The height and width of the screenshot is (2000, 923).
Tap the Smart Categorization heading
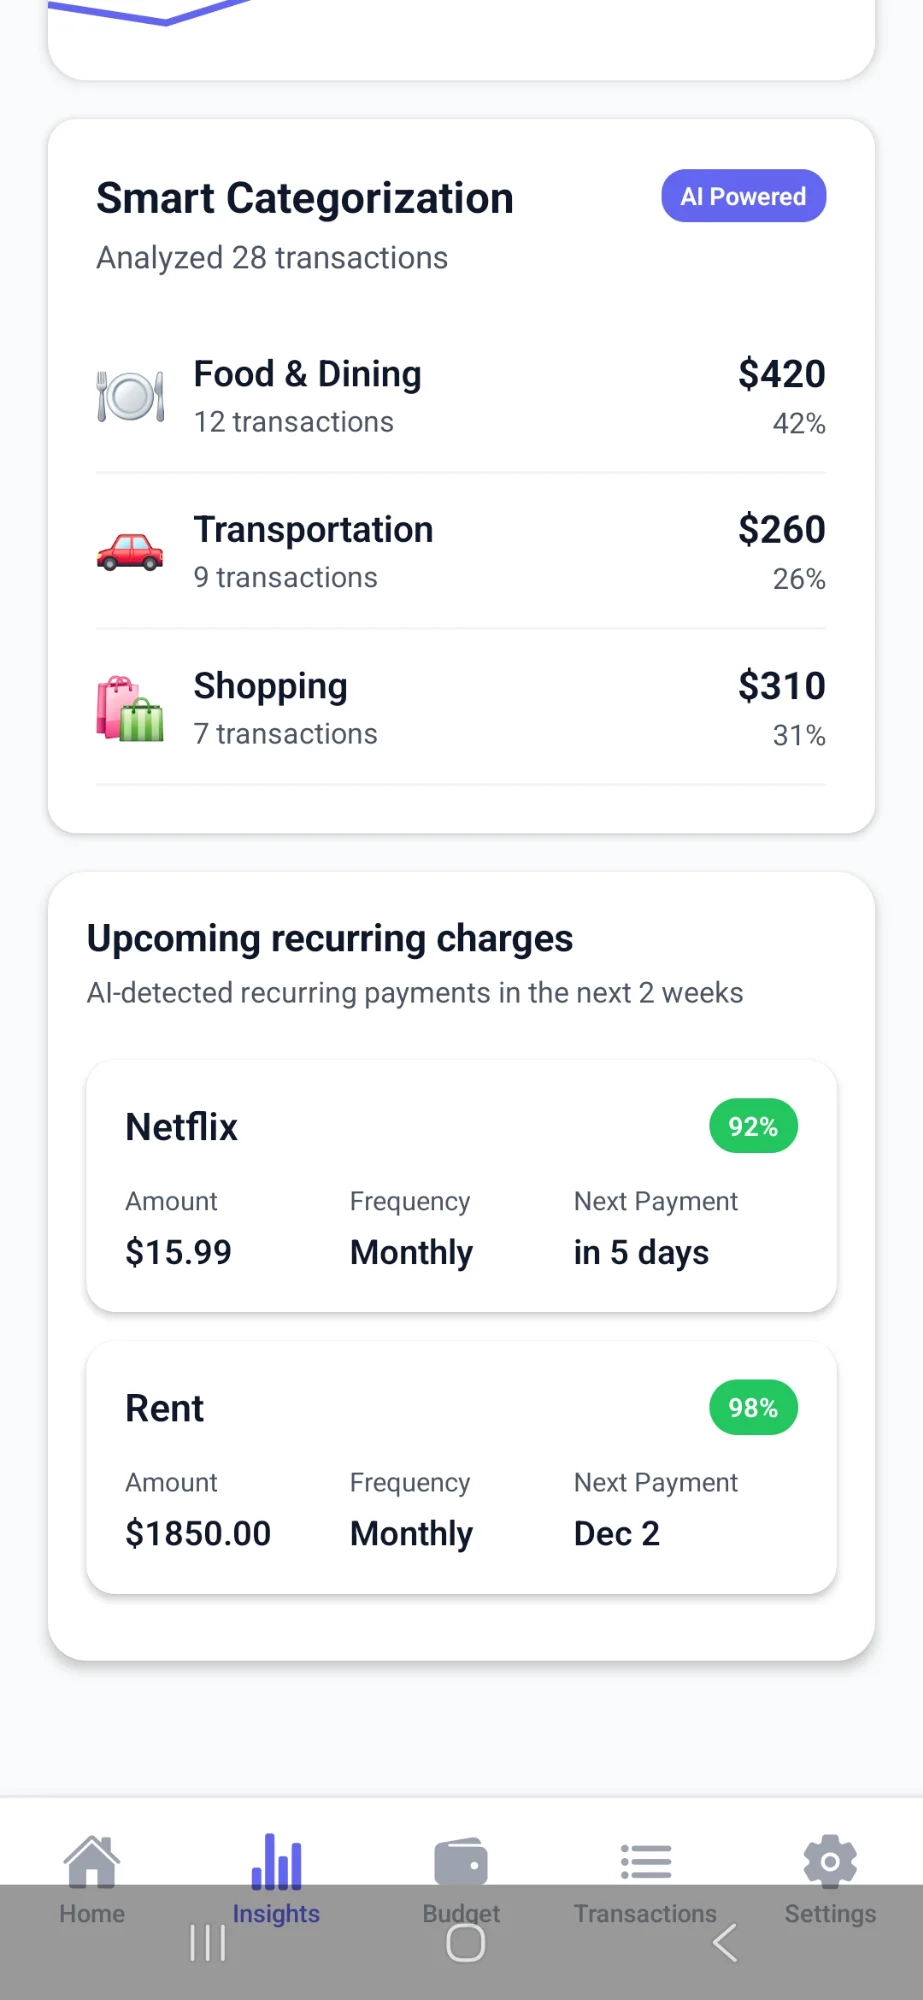305,198
